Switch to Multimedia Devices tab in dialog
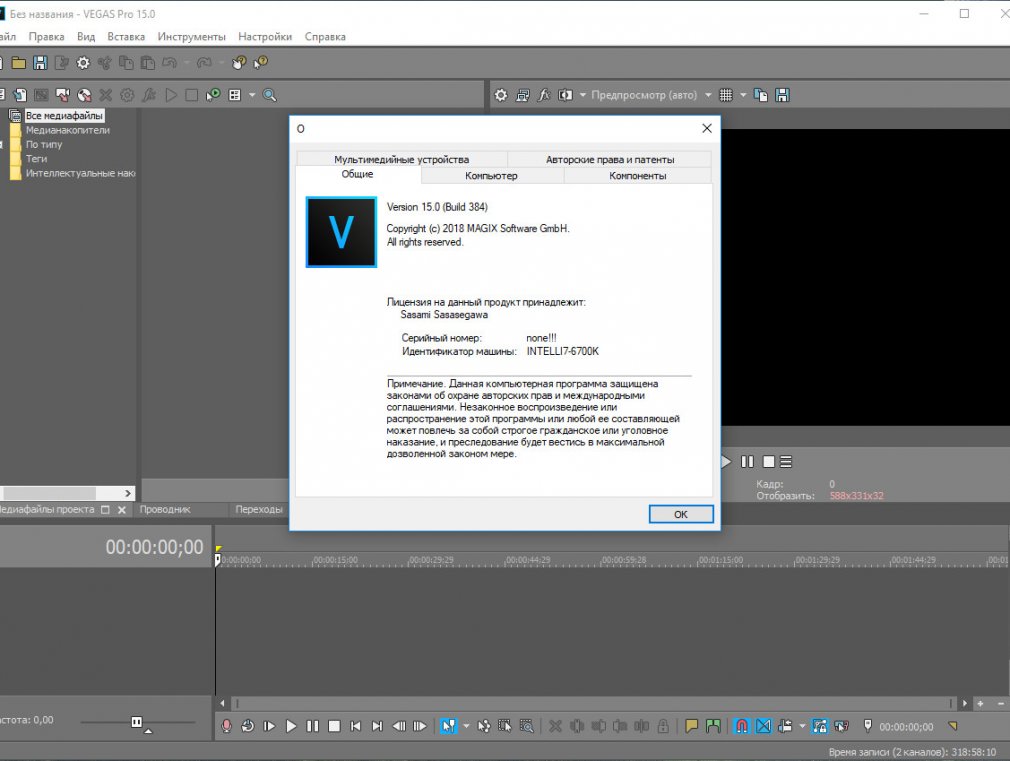This screenshot has height=761, width=1010. [401, 159]
